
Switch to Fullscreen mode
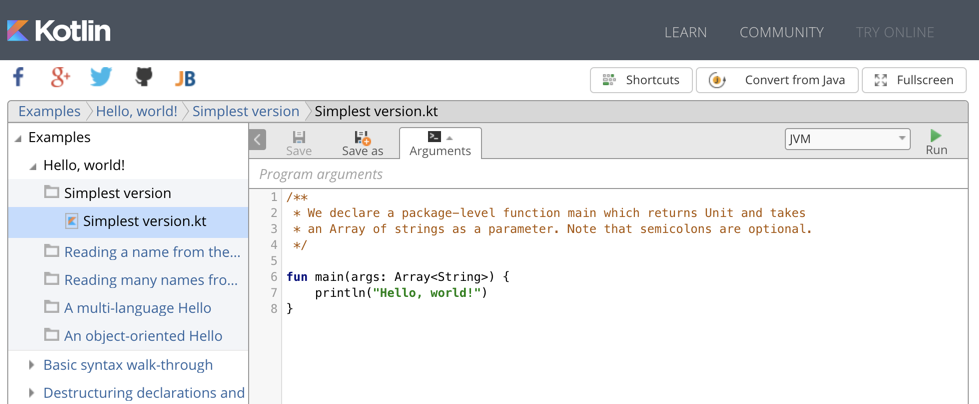pos(914,80)
